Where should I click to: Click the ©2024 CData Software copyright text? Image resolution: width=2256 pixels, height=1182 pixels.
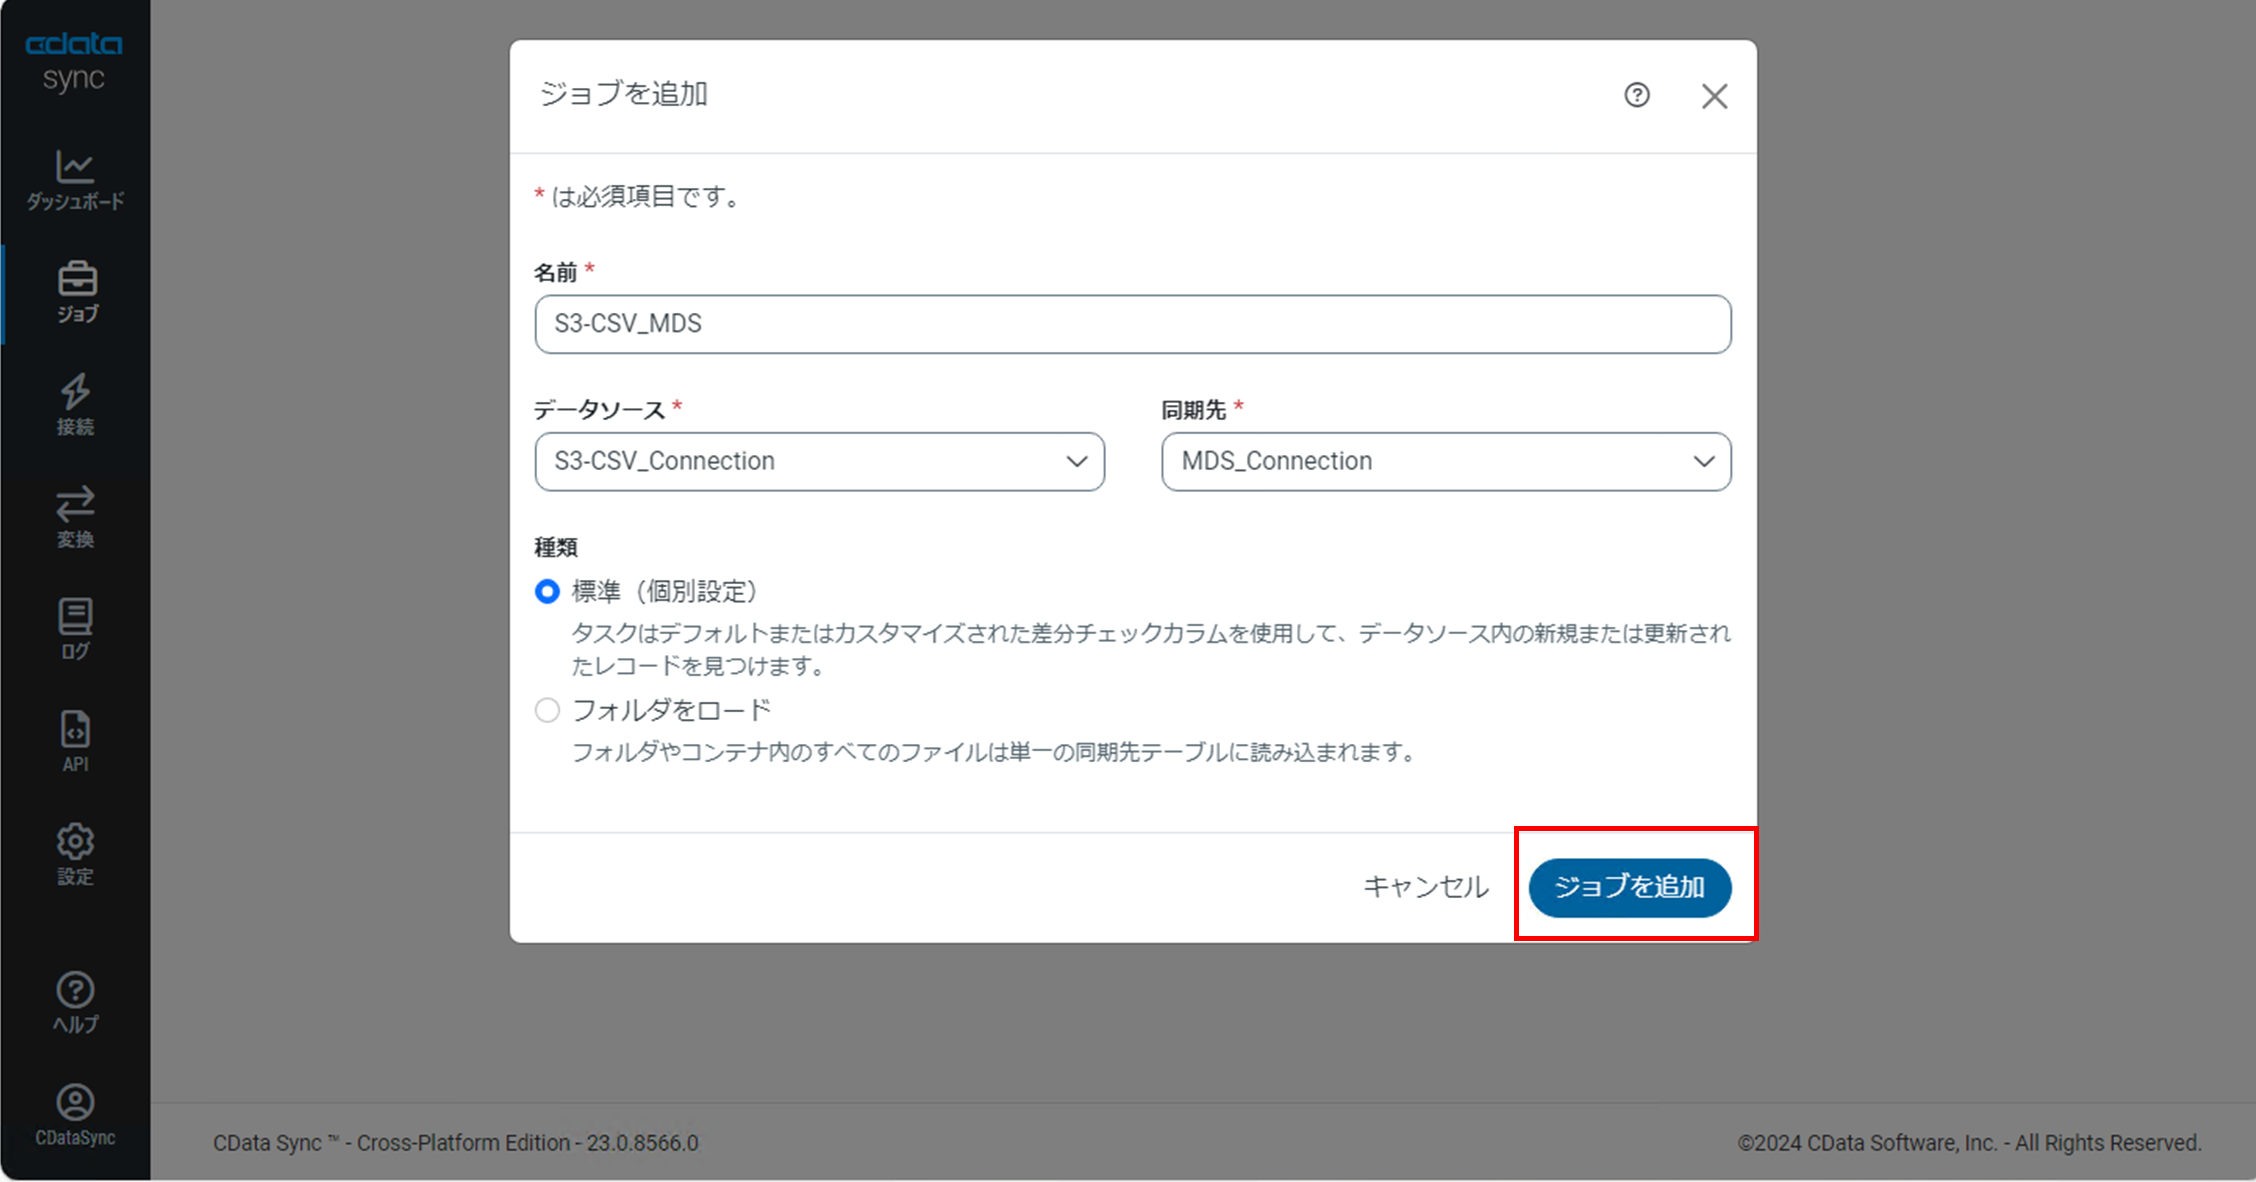pyautogui.click(x=1969, y=1143)
